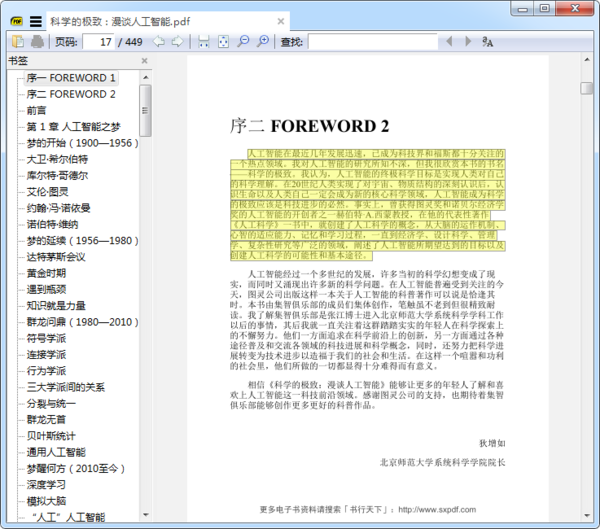Viewport: 600px width, 529px height.
Task: Close the 科学的极致 PDF tab
Action: click(x=282, y=20)
